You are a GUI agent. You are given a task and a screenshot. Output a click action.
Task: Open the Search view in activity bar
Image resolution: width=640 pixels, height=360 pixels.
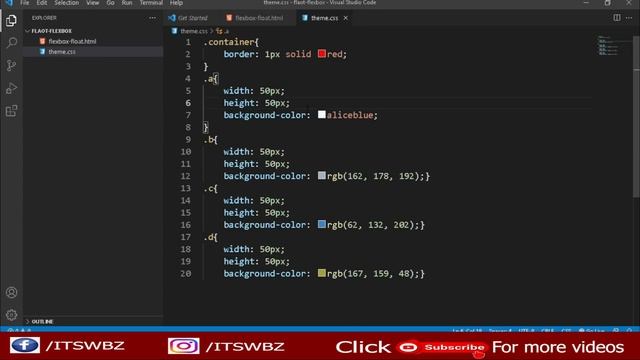pos(11,42)
